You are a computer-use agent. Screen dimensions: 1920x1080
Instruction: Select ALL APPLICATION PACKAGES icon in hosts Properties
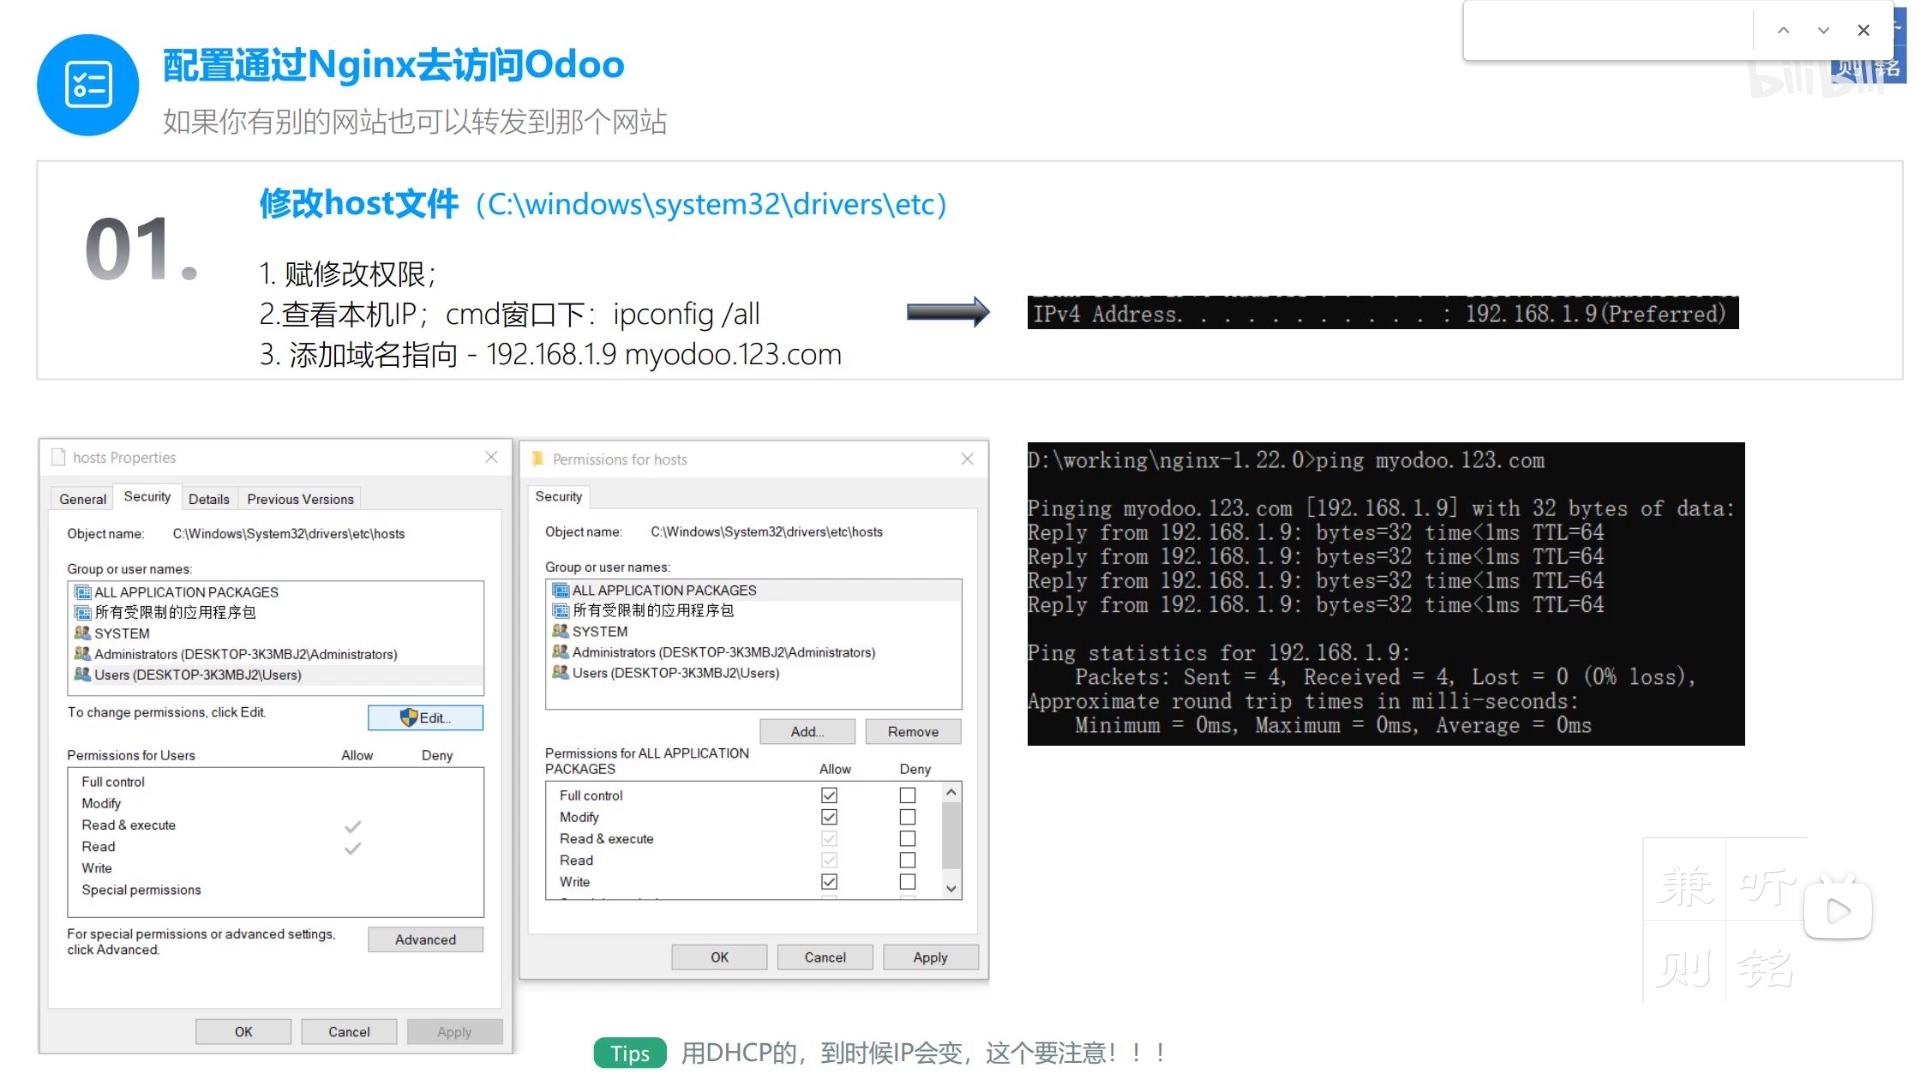83,592
